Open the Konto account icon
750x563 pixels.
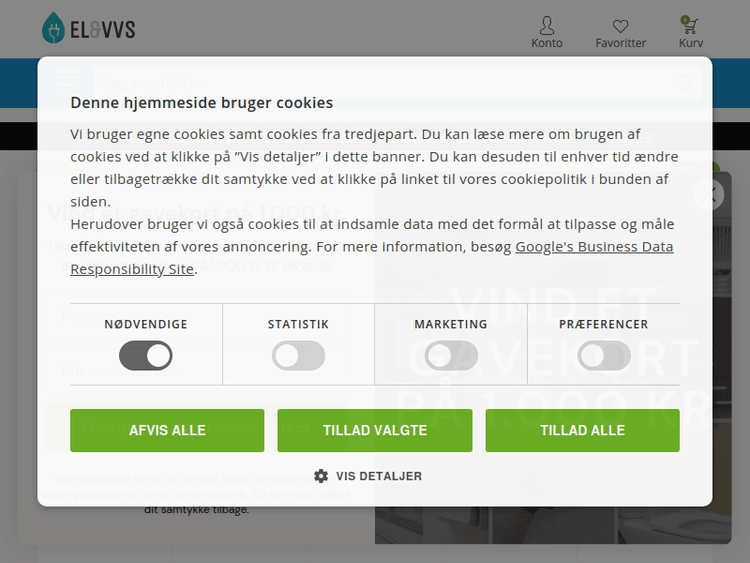click(x=546, y=32)
